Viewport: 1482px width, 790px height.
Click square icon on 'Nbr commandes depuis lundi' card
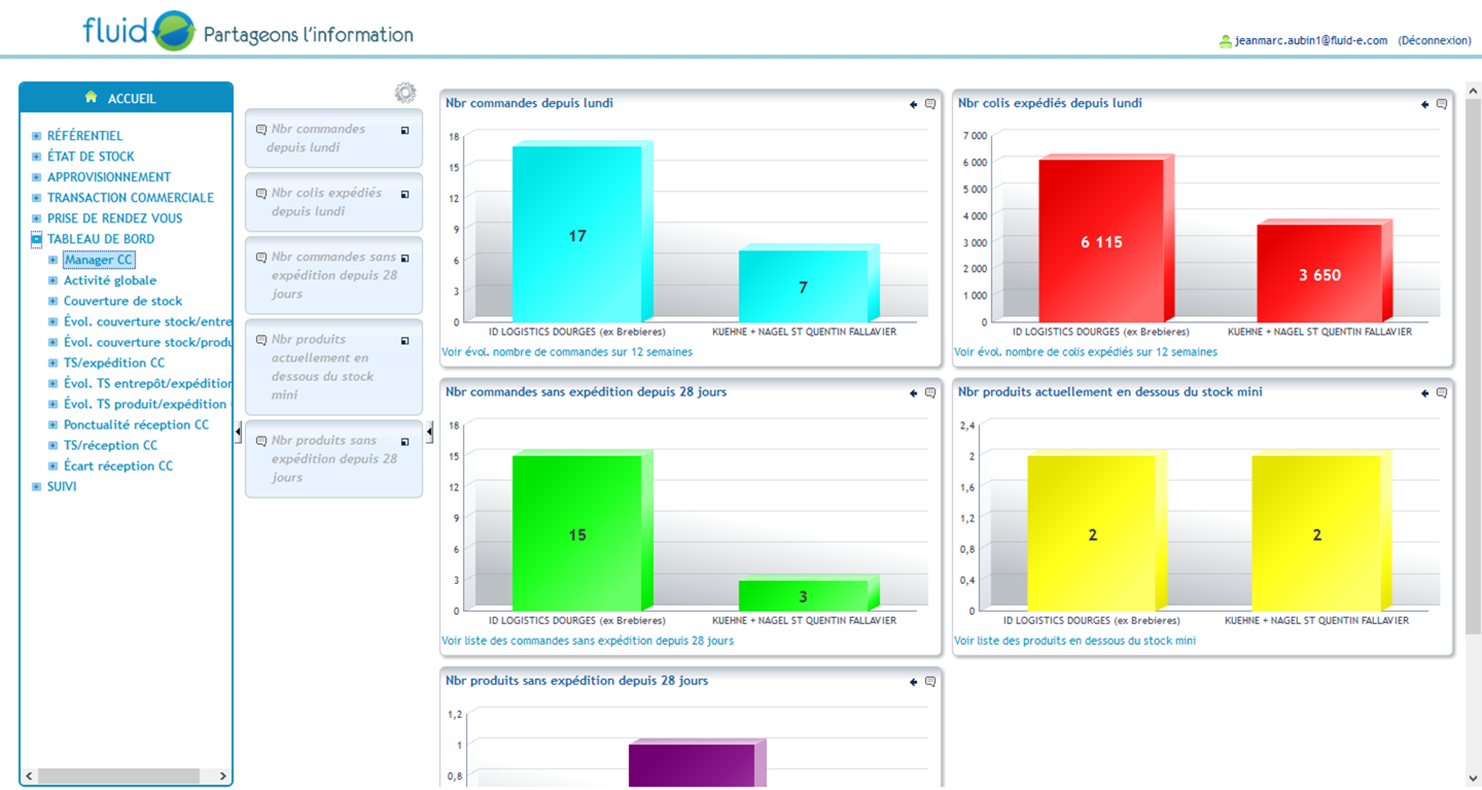(x=405, y=130)
